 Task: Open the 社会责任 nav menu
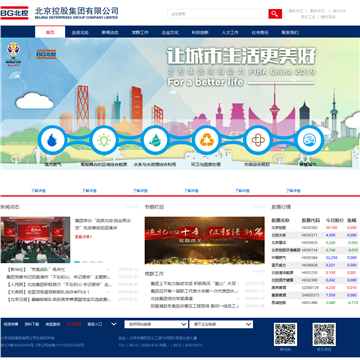(260, 33)
